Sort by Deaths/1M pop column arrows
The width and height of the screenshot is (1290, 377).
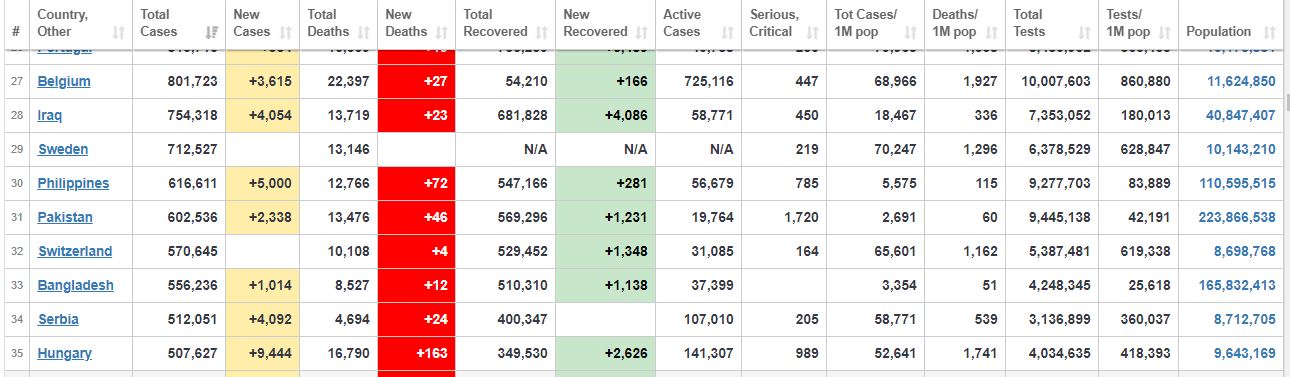click(x=993, y=33)
